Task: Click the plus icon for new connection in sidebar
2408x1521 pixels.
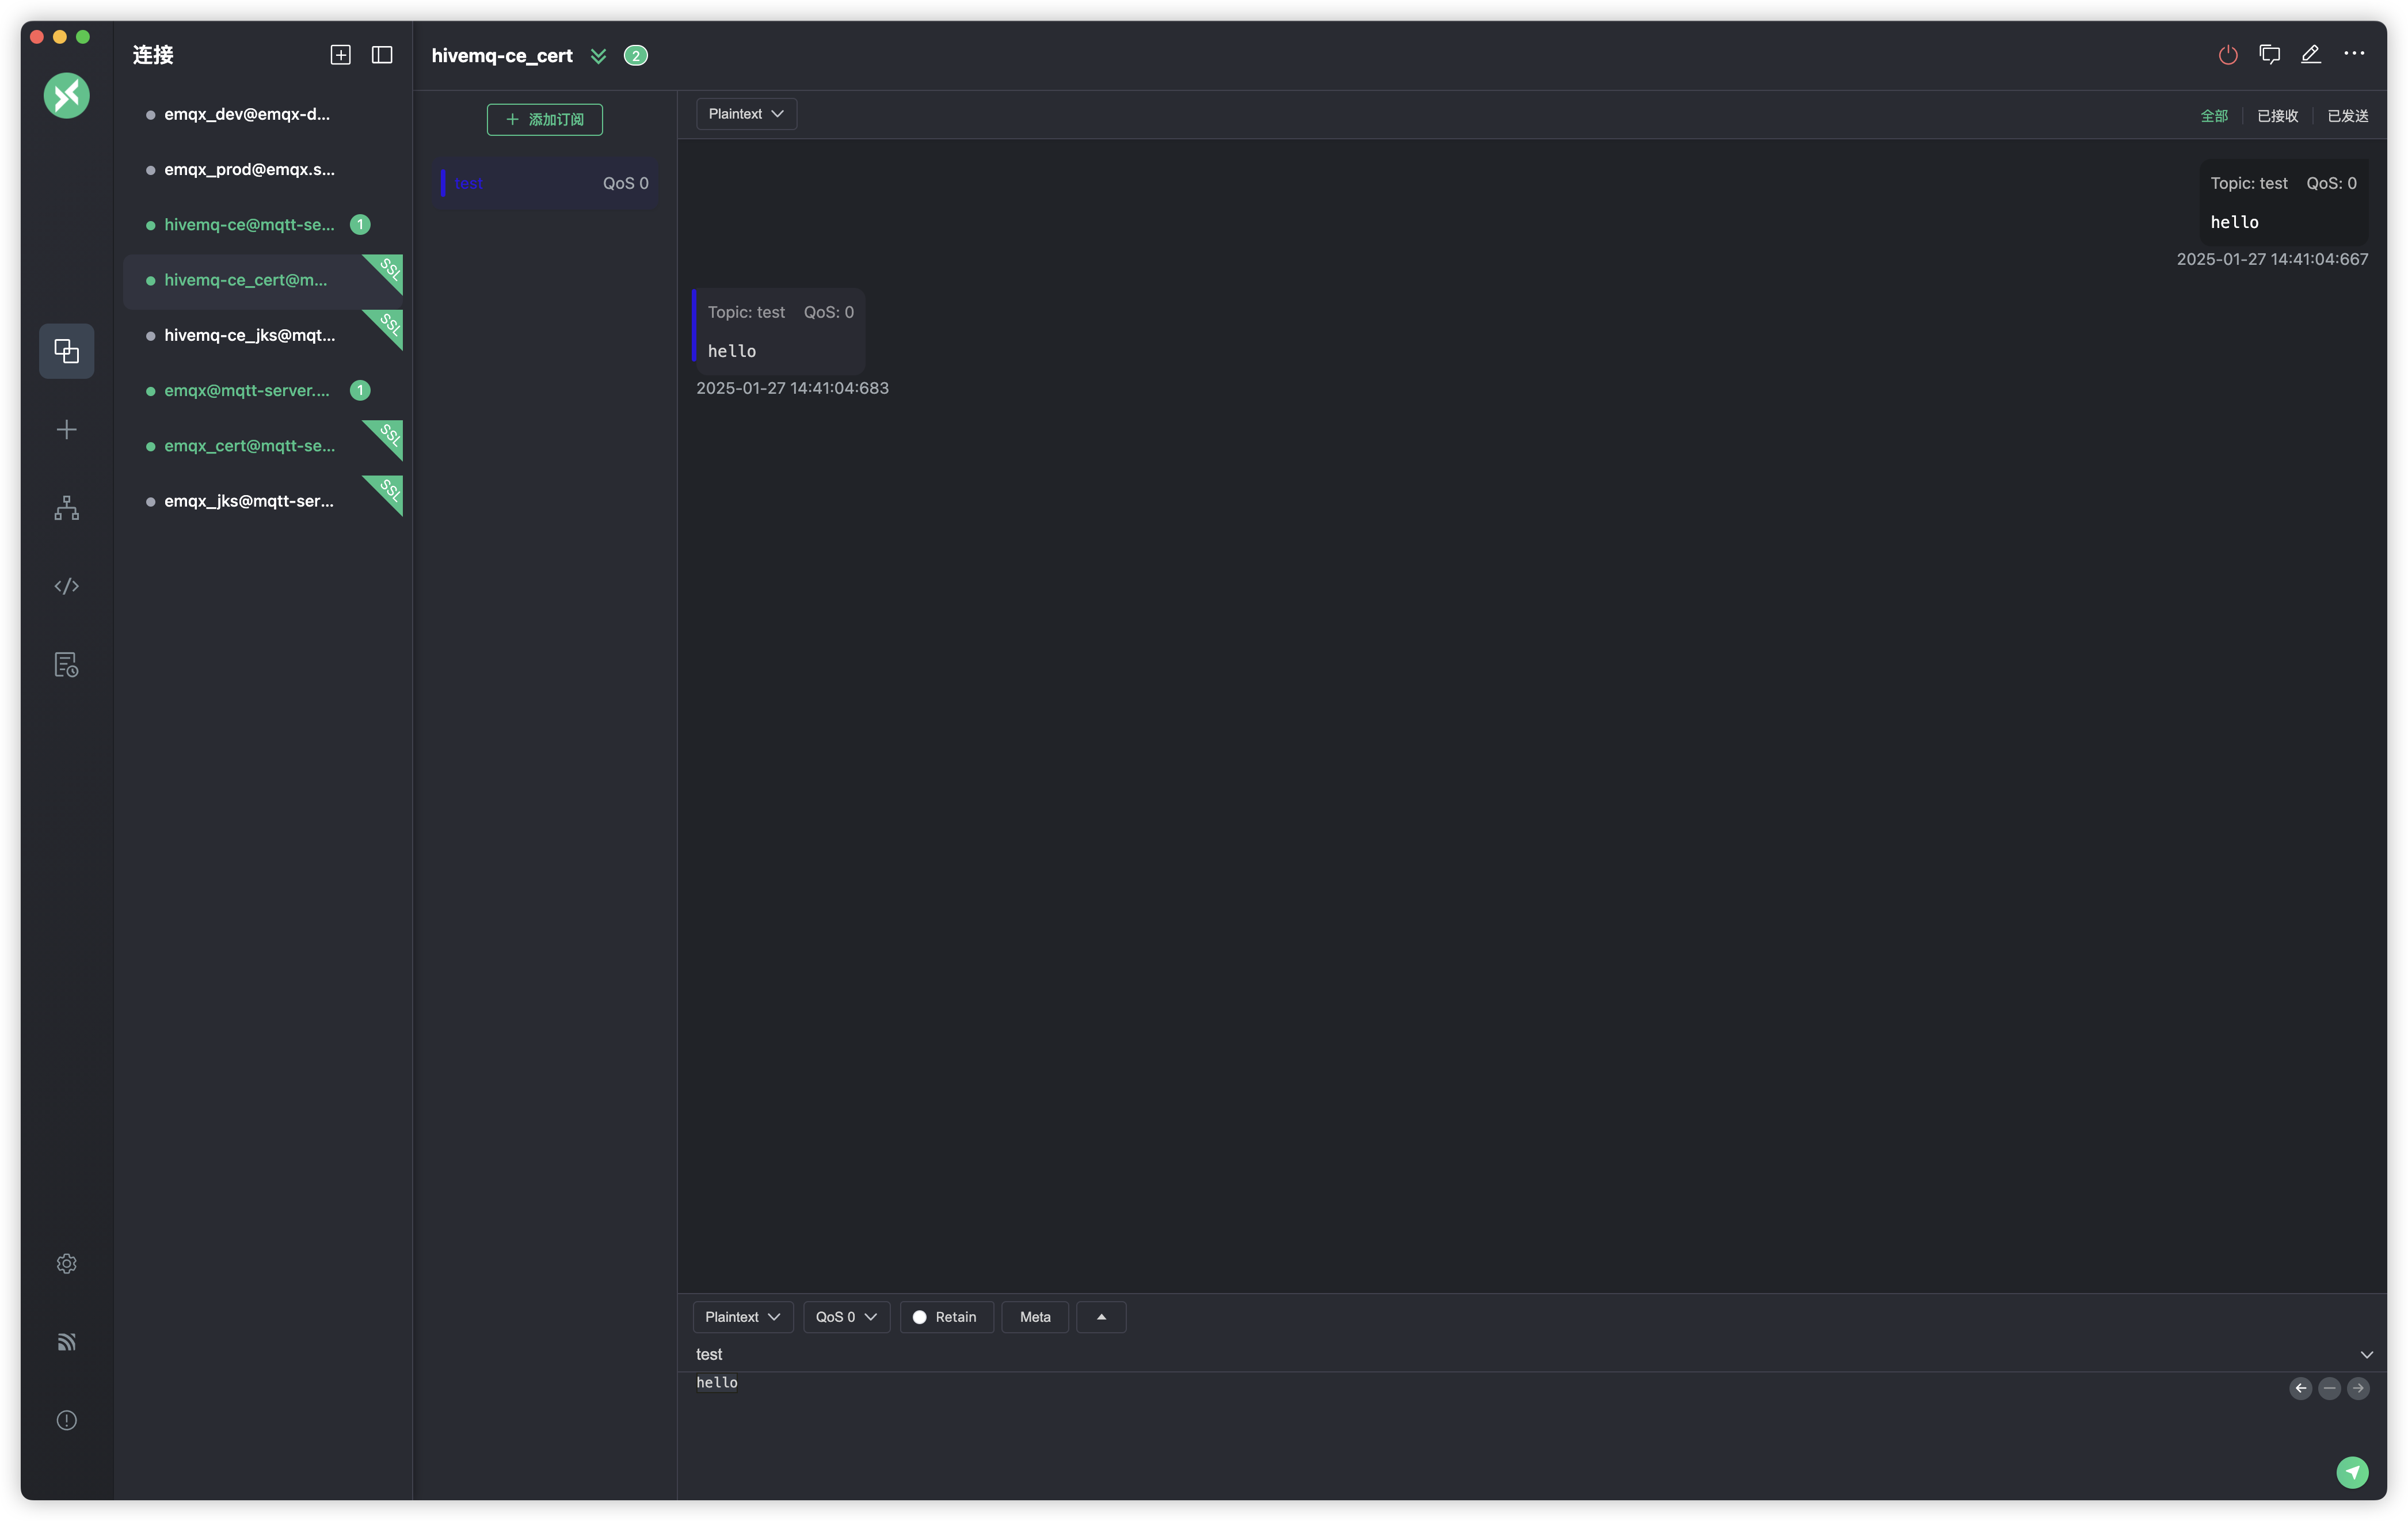Action: tap(66, 430)
